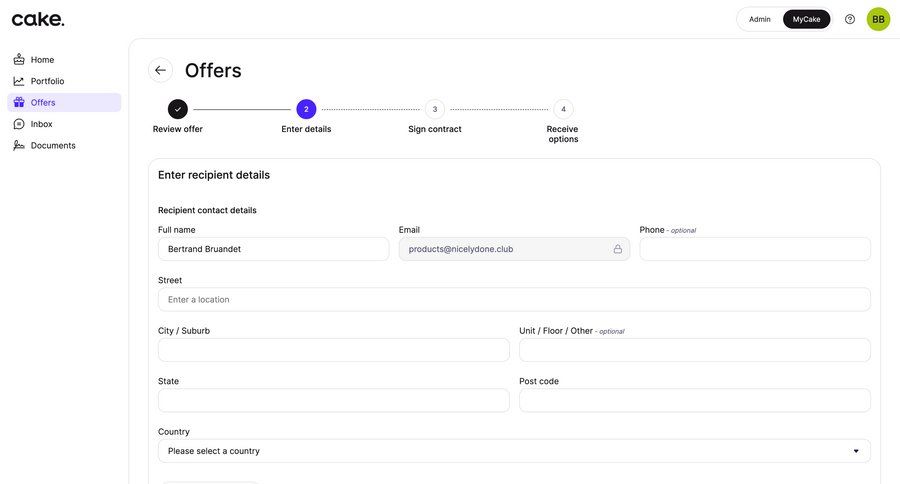Click the locked Email field

(514, 249)
